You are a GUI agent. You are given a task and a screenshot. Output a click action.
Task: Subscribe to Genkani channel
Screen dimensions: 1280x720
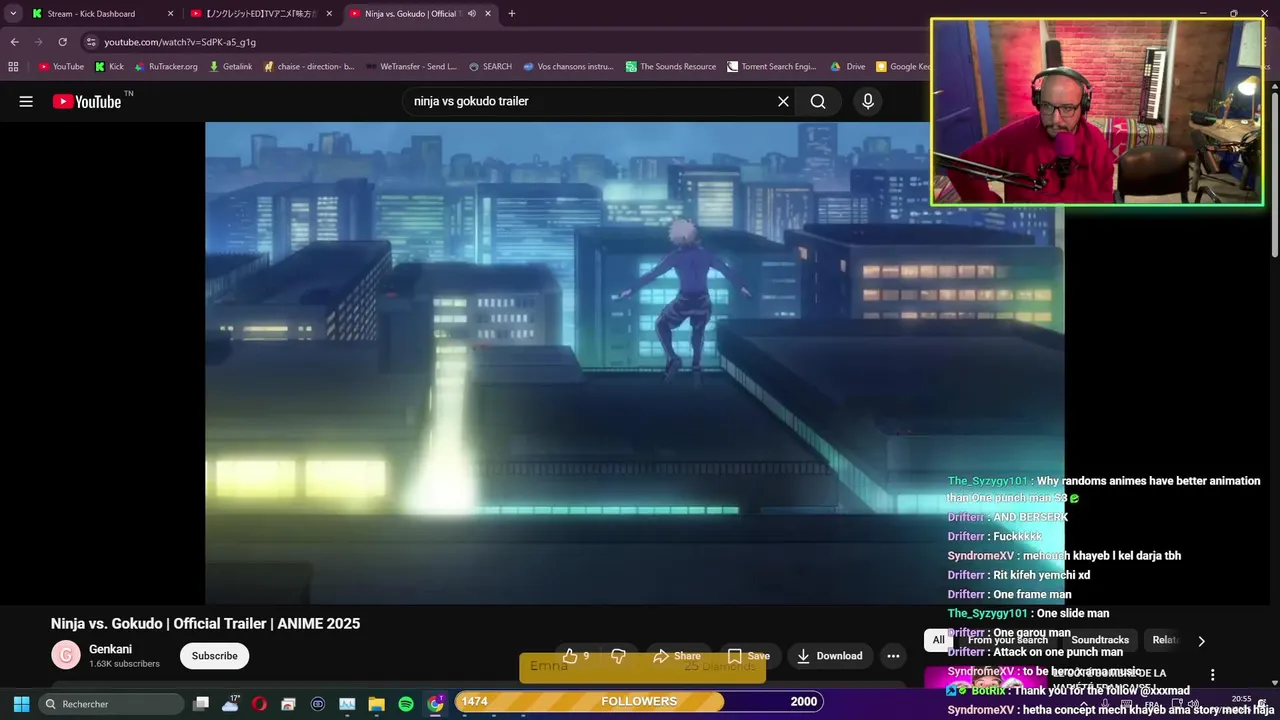[214, 656]
